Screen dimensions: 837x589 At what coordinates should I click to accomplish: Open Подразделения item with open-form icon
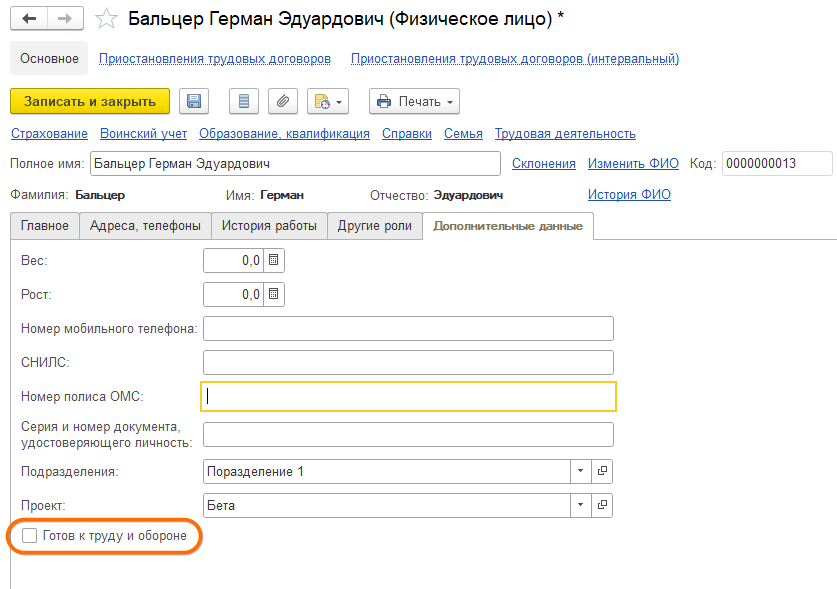tap(602, 471)
